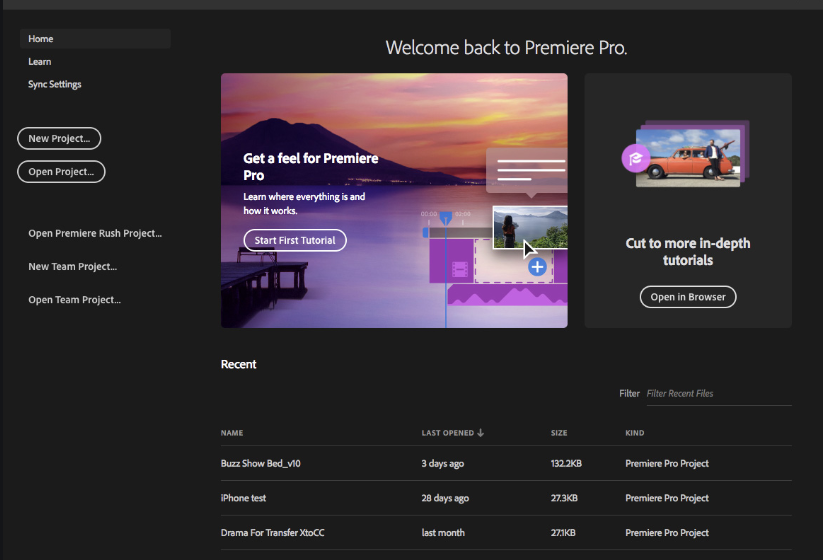Choose New Team Project
Image resolution: width=823 pixels, height=560 pixels.
[x=72, y=267]
